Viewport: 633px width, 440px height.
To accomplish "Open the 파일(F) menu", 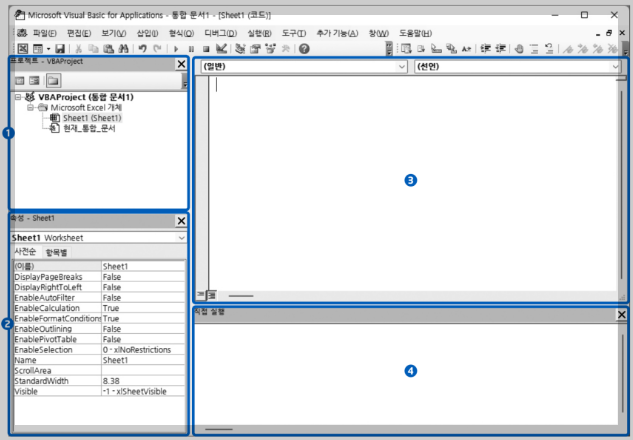I will click(x=45, y=33).
